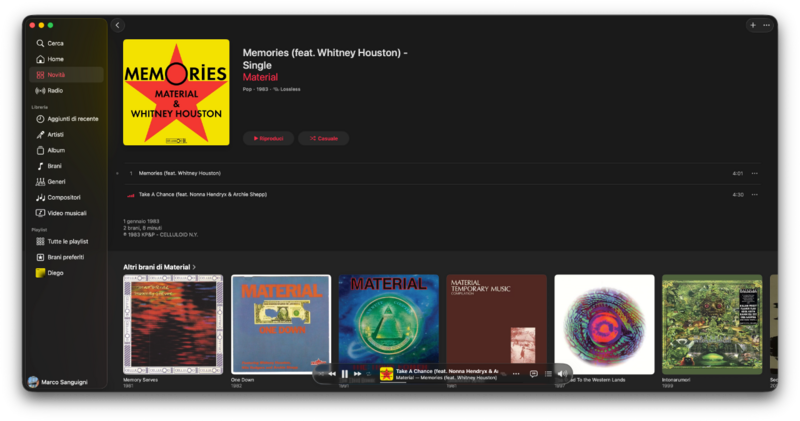
Task: Pause the current track
Action: (x=345, y=374)
